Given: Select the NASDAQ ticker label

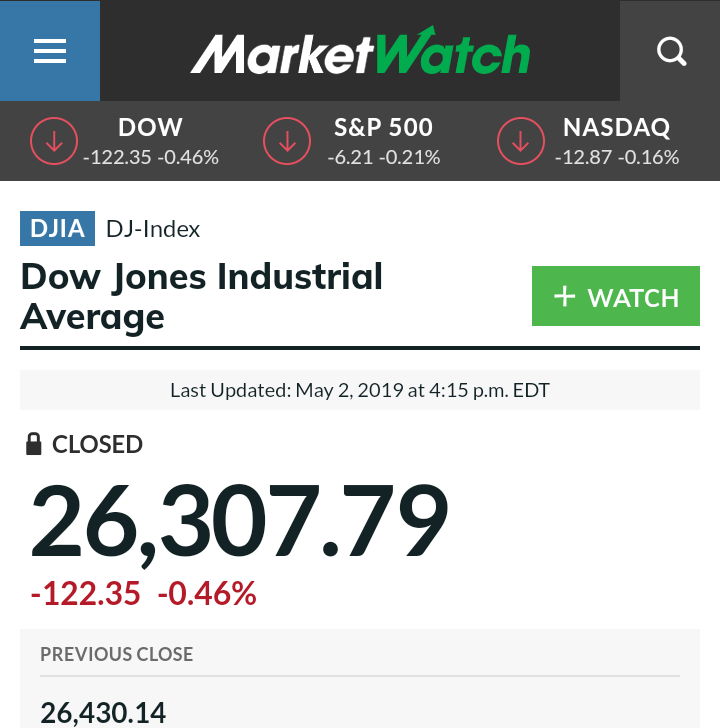Looking at the screenshot, I should tap(617, 128).
